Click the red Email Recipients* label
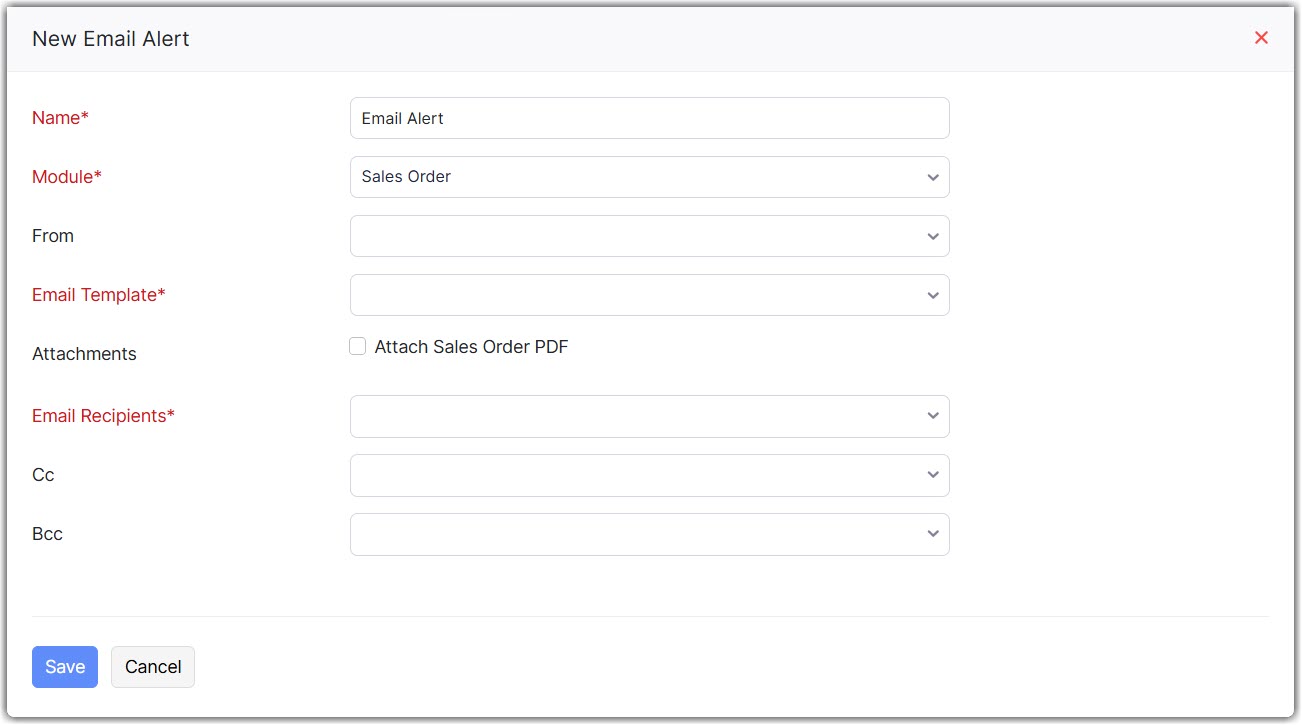Screen dimensions: 1302x725 (103, 416)
